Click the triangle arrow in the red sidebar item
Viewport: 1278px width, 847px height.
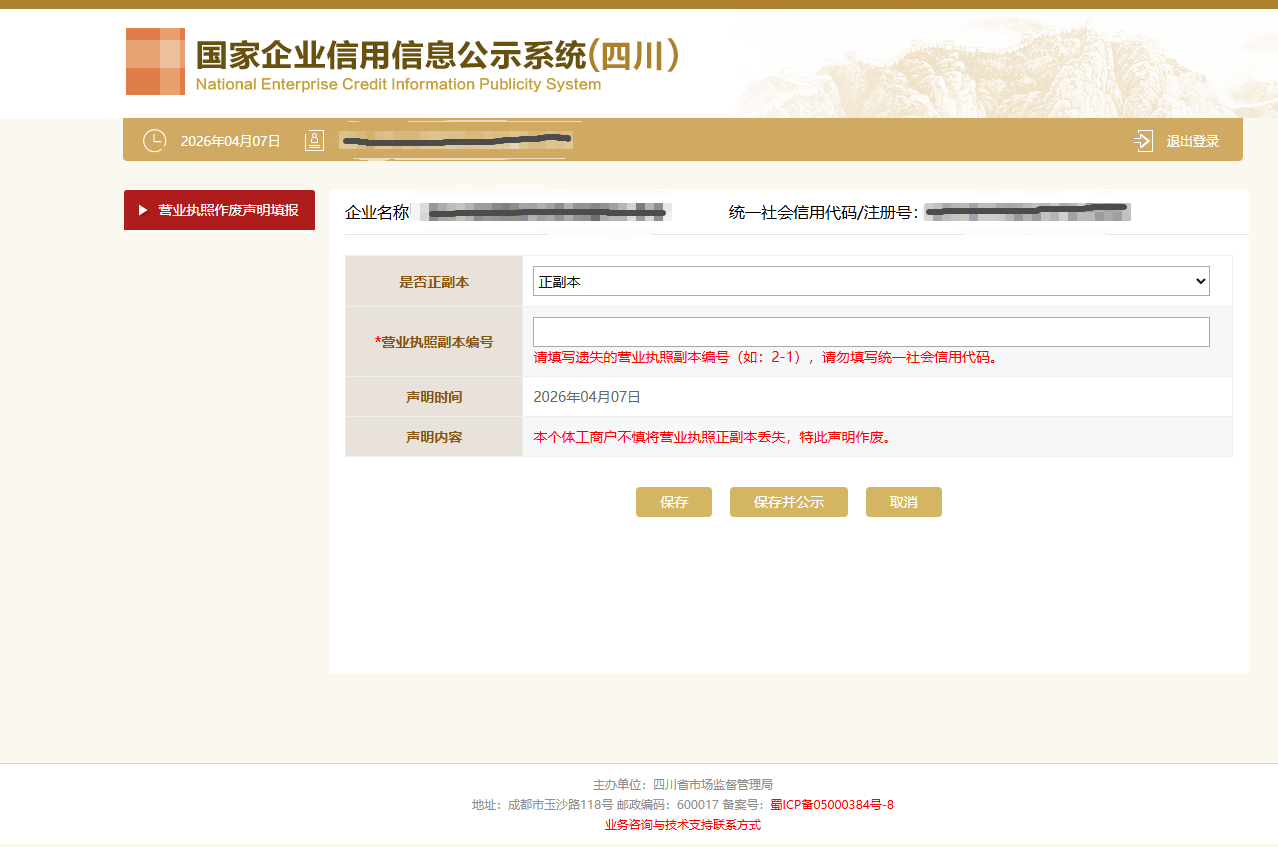(x=143, y=210)
